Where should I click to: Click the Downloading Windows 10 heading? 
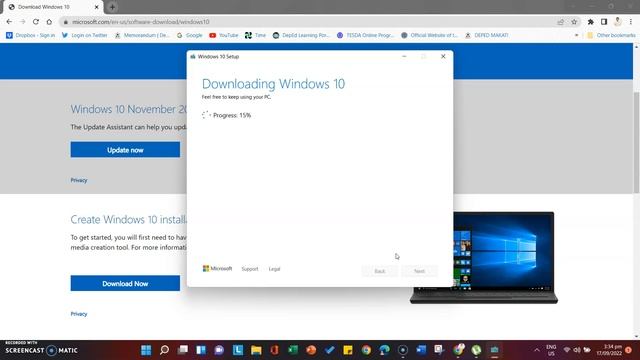(273, 84)
